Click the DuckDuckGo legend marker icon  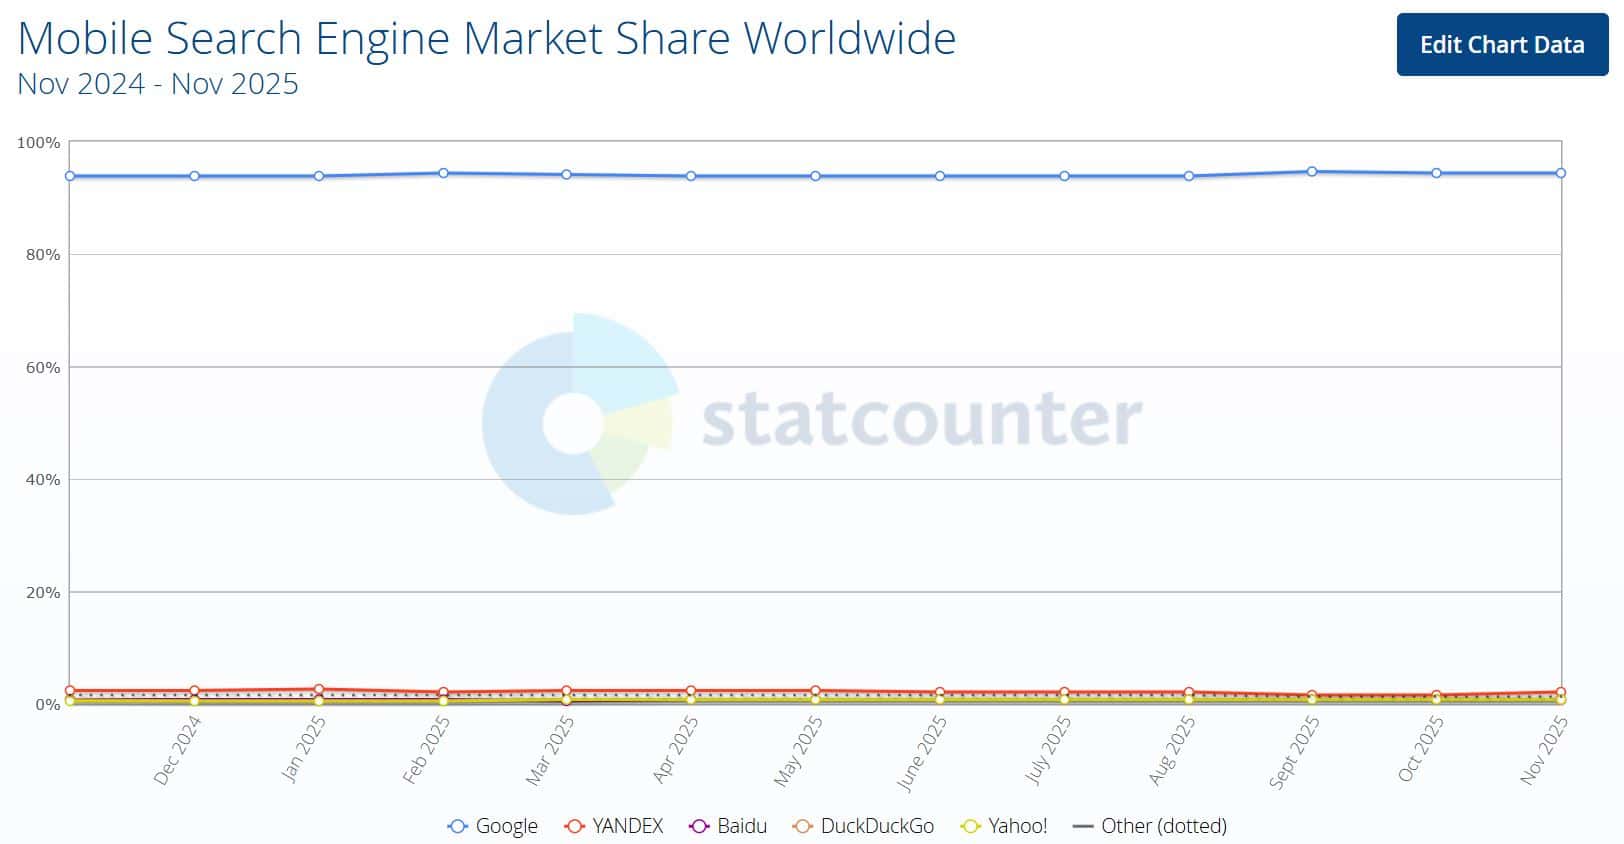pos(801,827)
